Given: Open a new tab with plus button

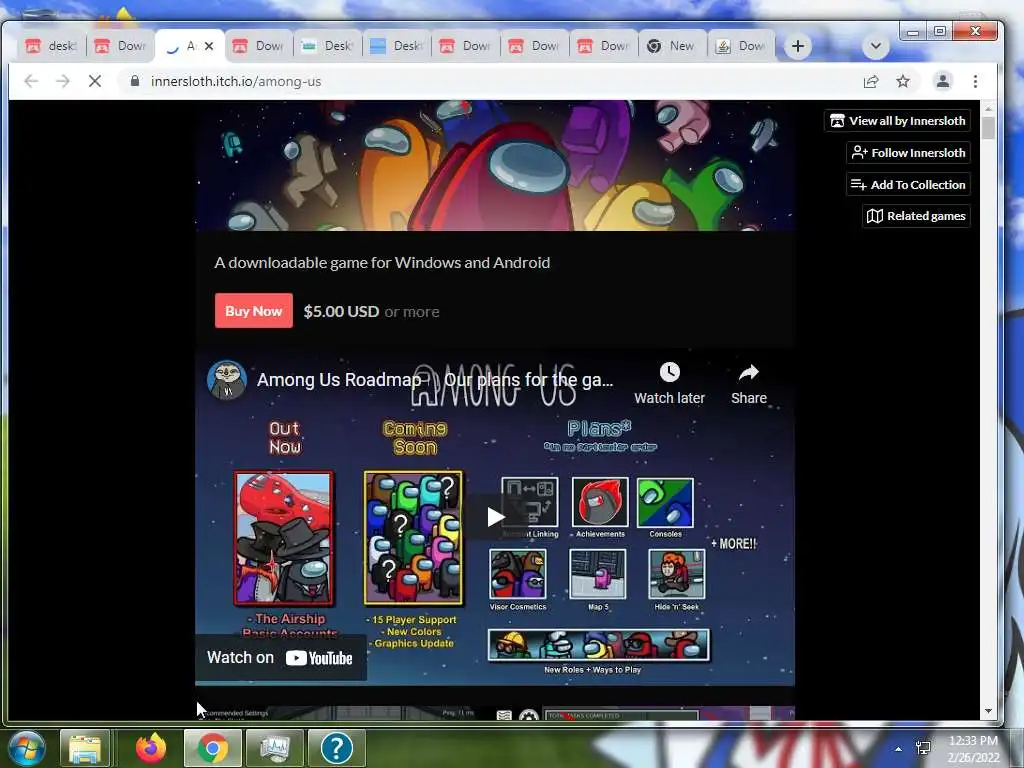Looking at the screenshot, I should coord(797,46).
